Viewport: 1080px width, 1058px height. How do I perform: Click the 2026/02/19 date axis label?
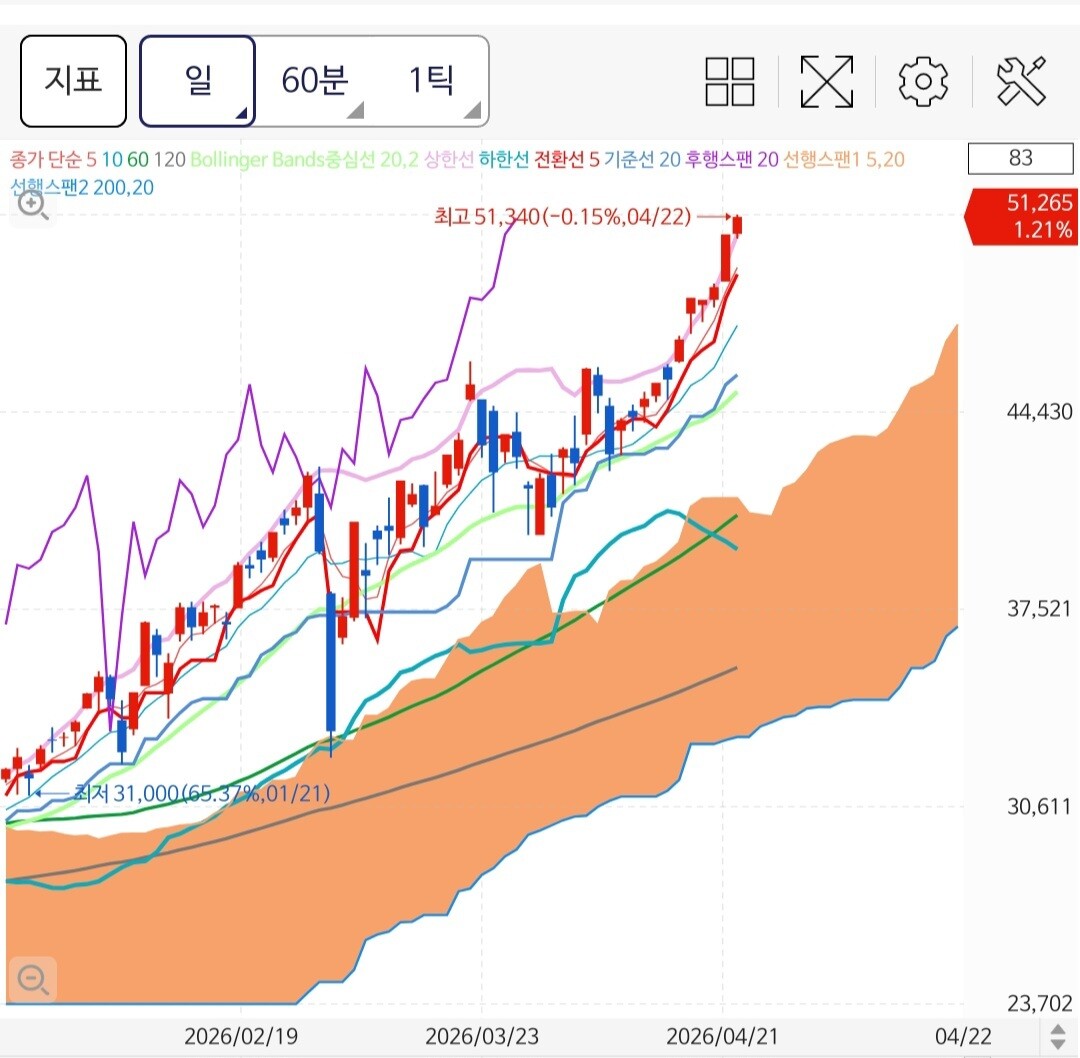coord(241,1037)
